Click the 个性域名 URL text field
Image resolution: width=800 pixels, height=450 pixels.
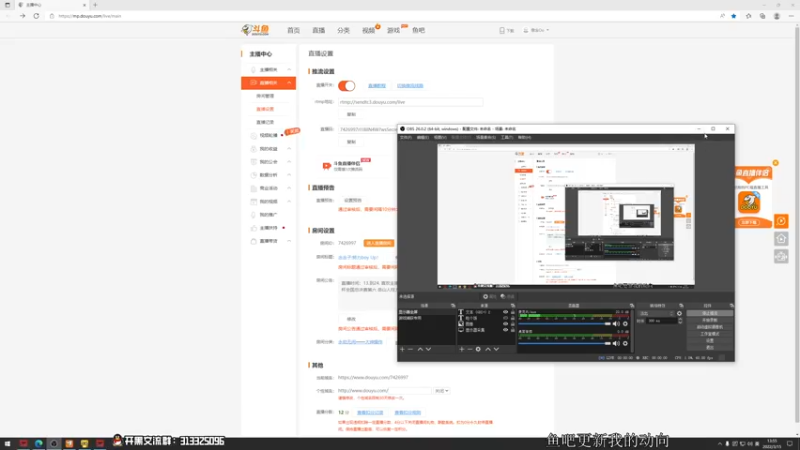384,391
